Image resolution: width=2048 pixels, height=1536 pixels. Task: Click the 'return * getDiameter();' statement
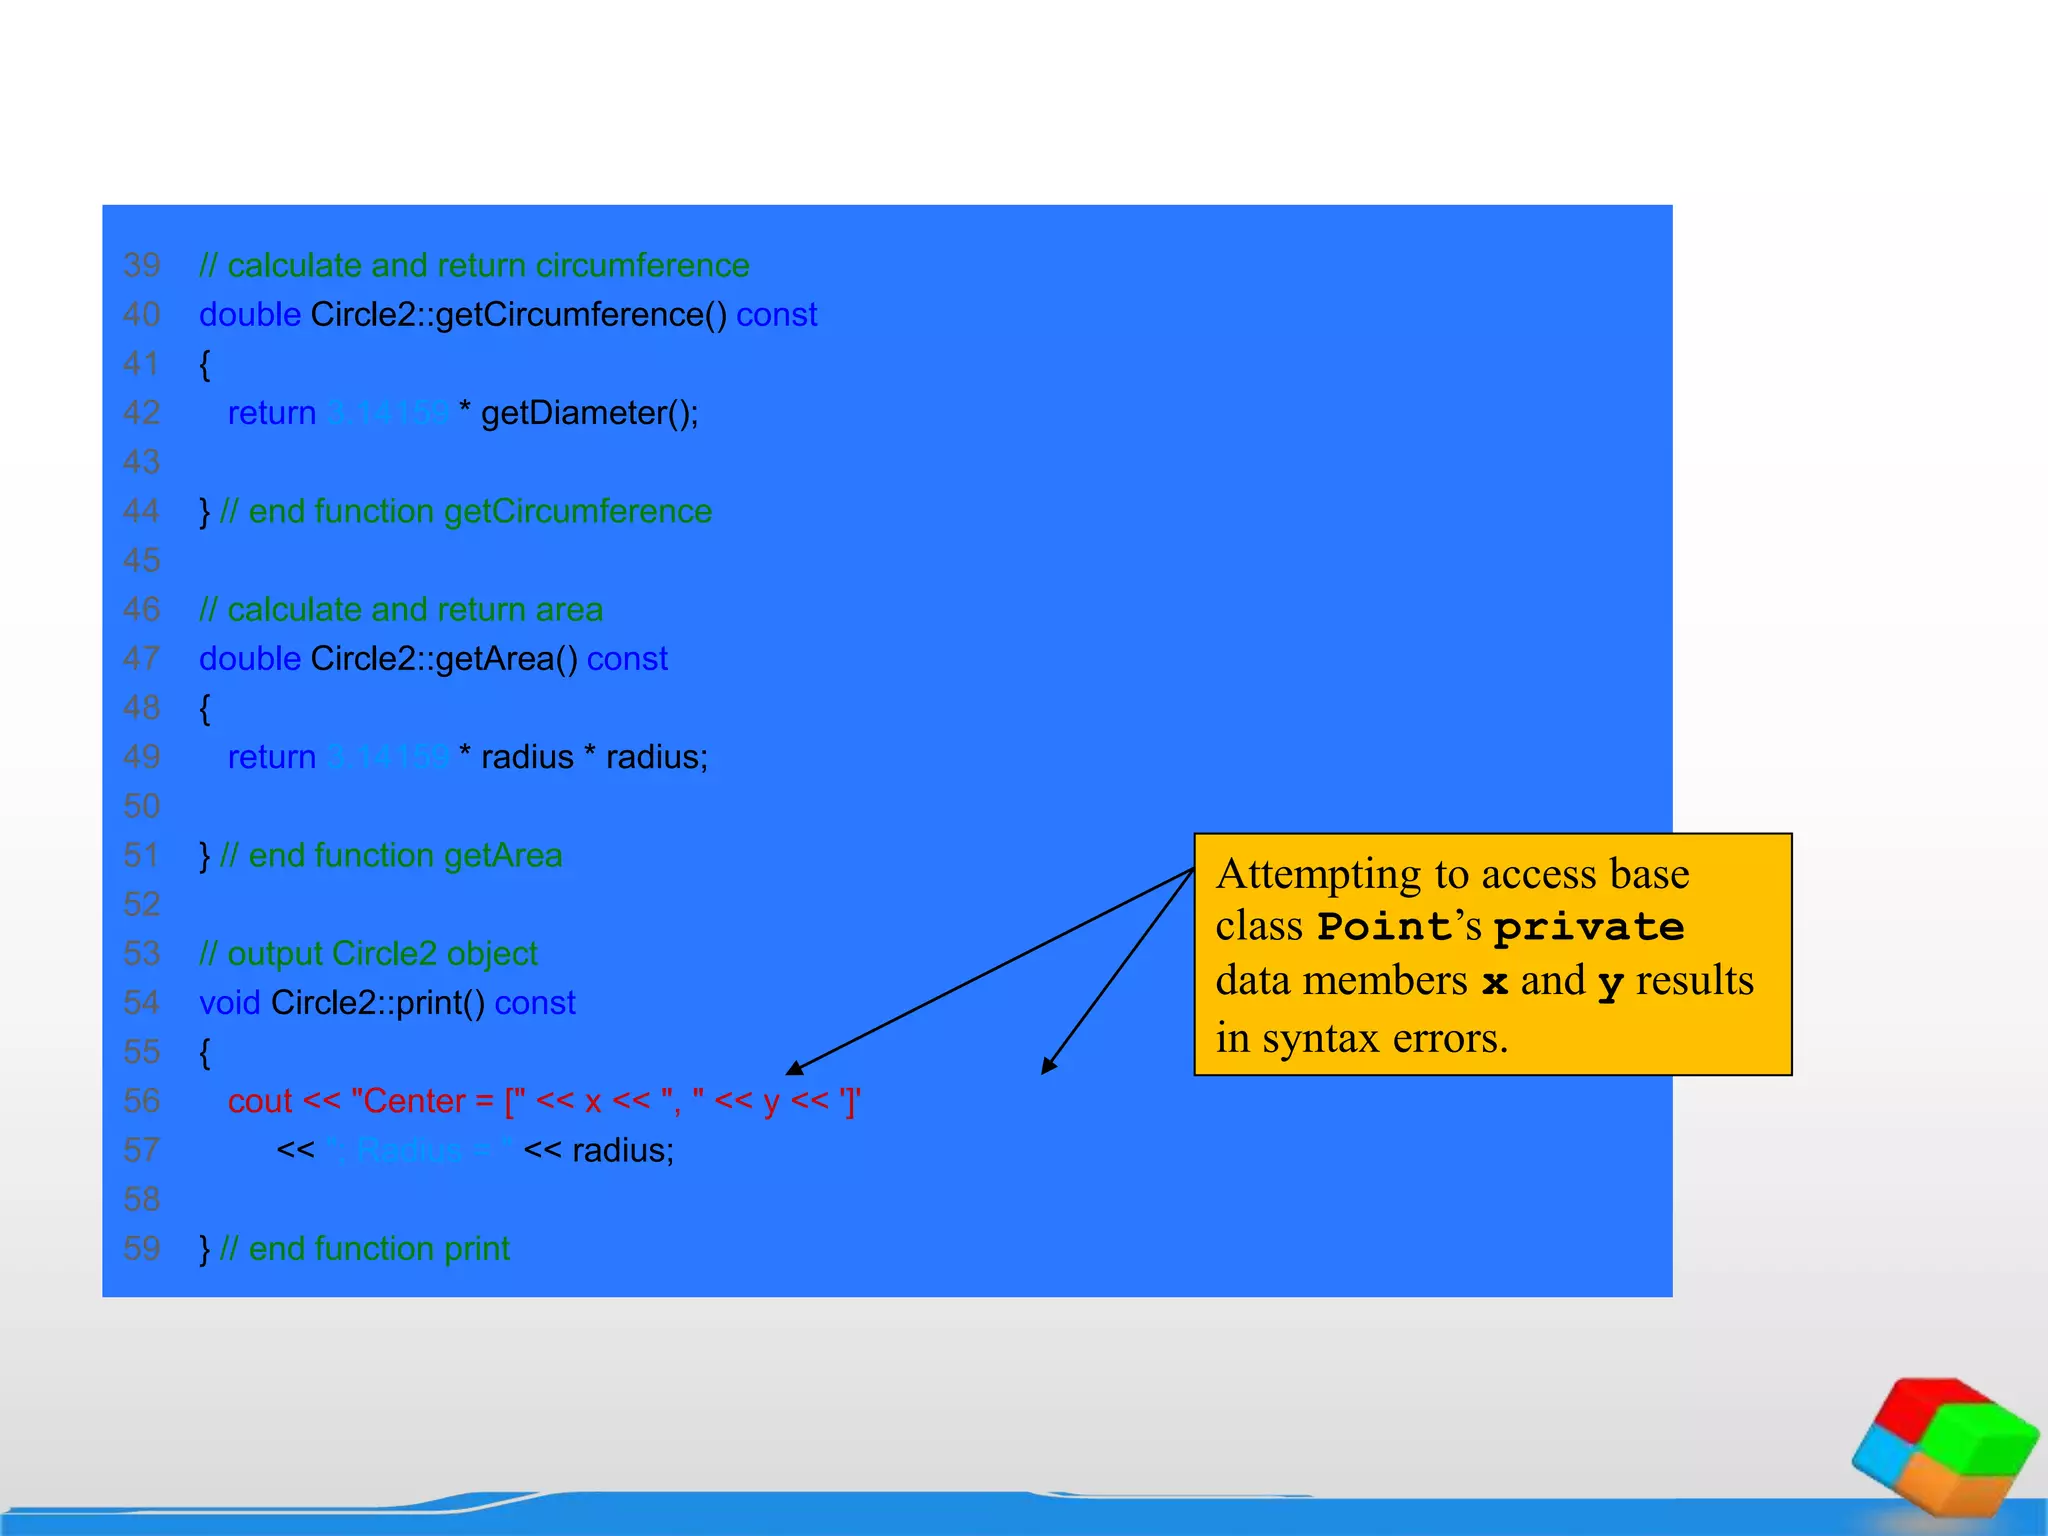pyautogui.click(x=463, y=413)
